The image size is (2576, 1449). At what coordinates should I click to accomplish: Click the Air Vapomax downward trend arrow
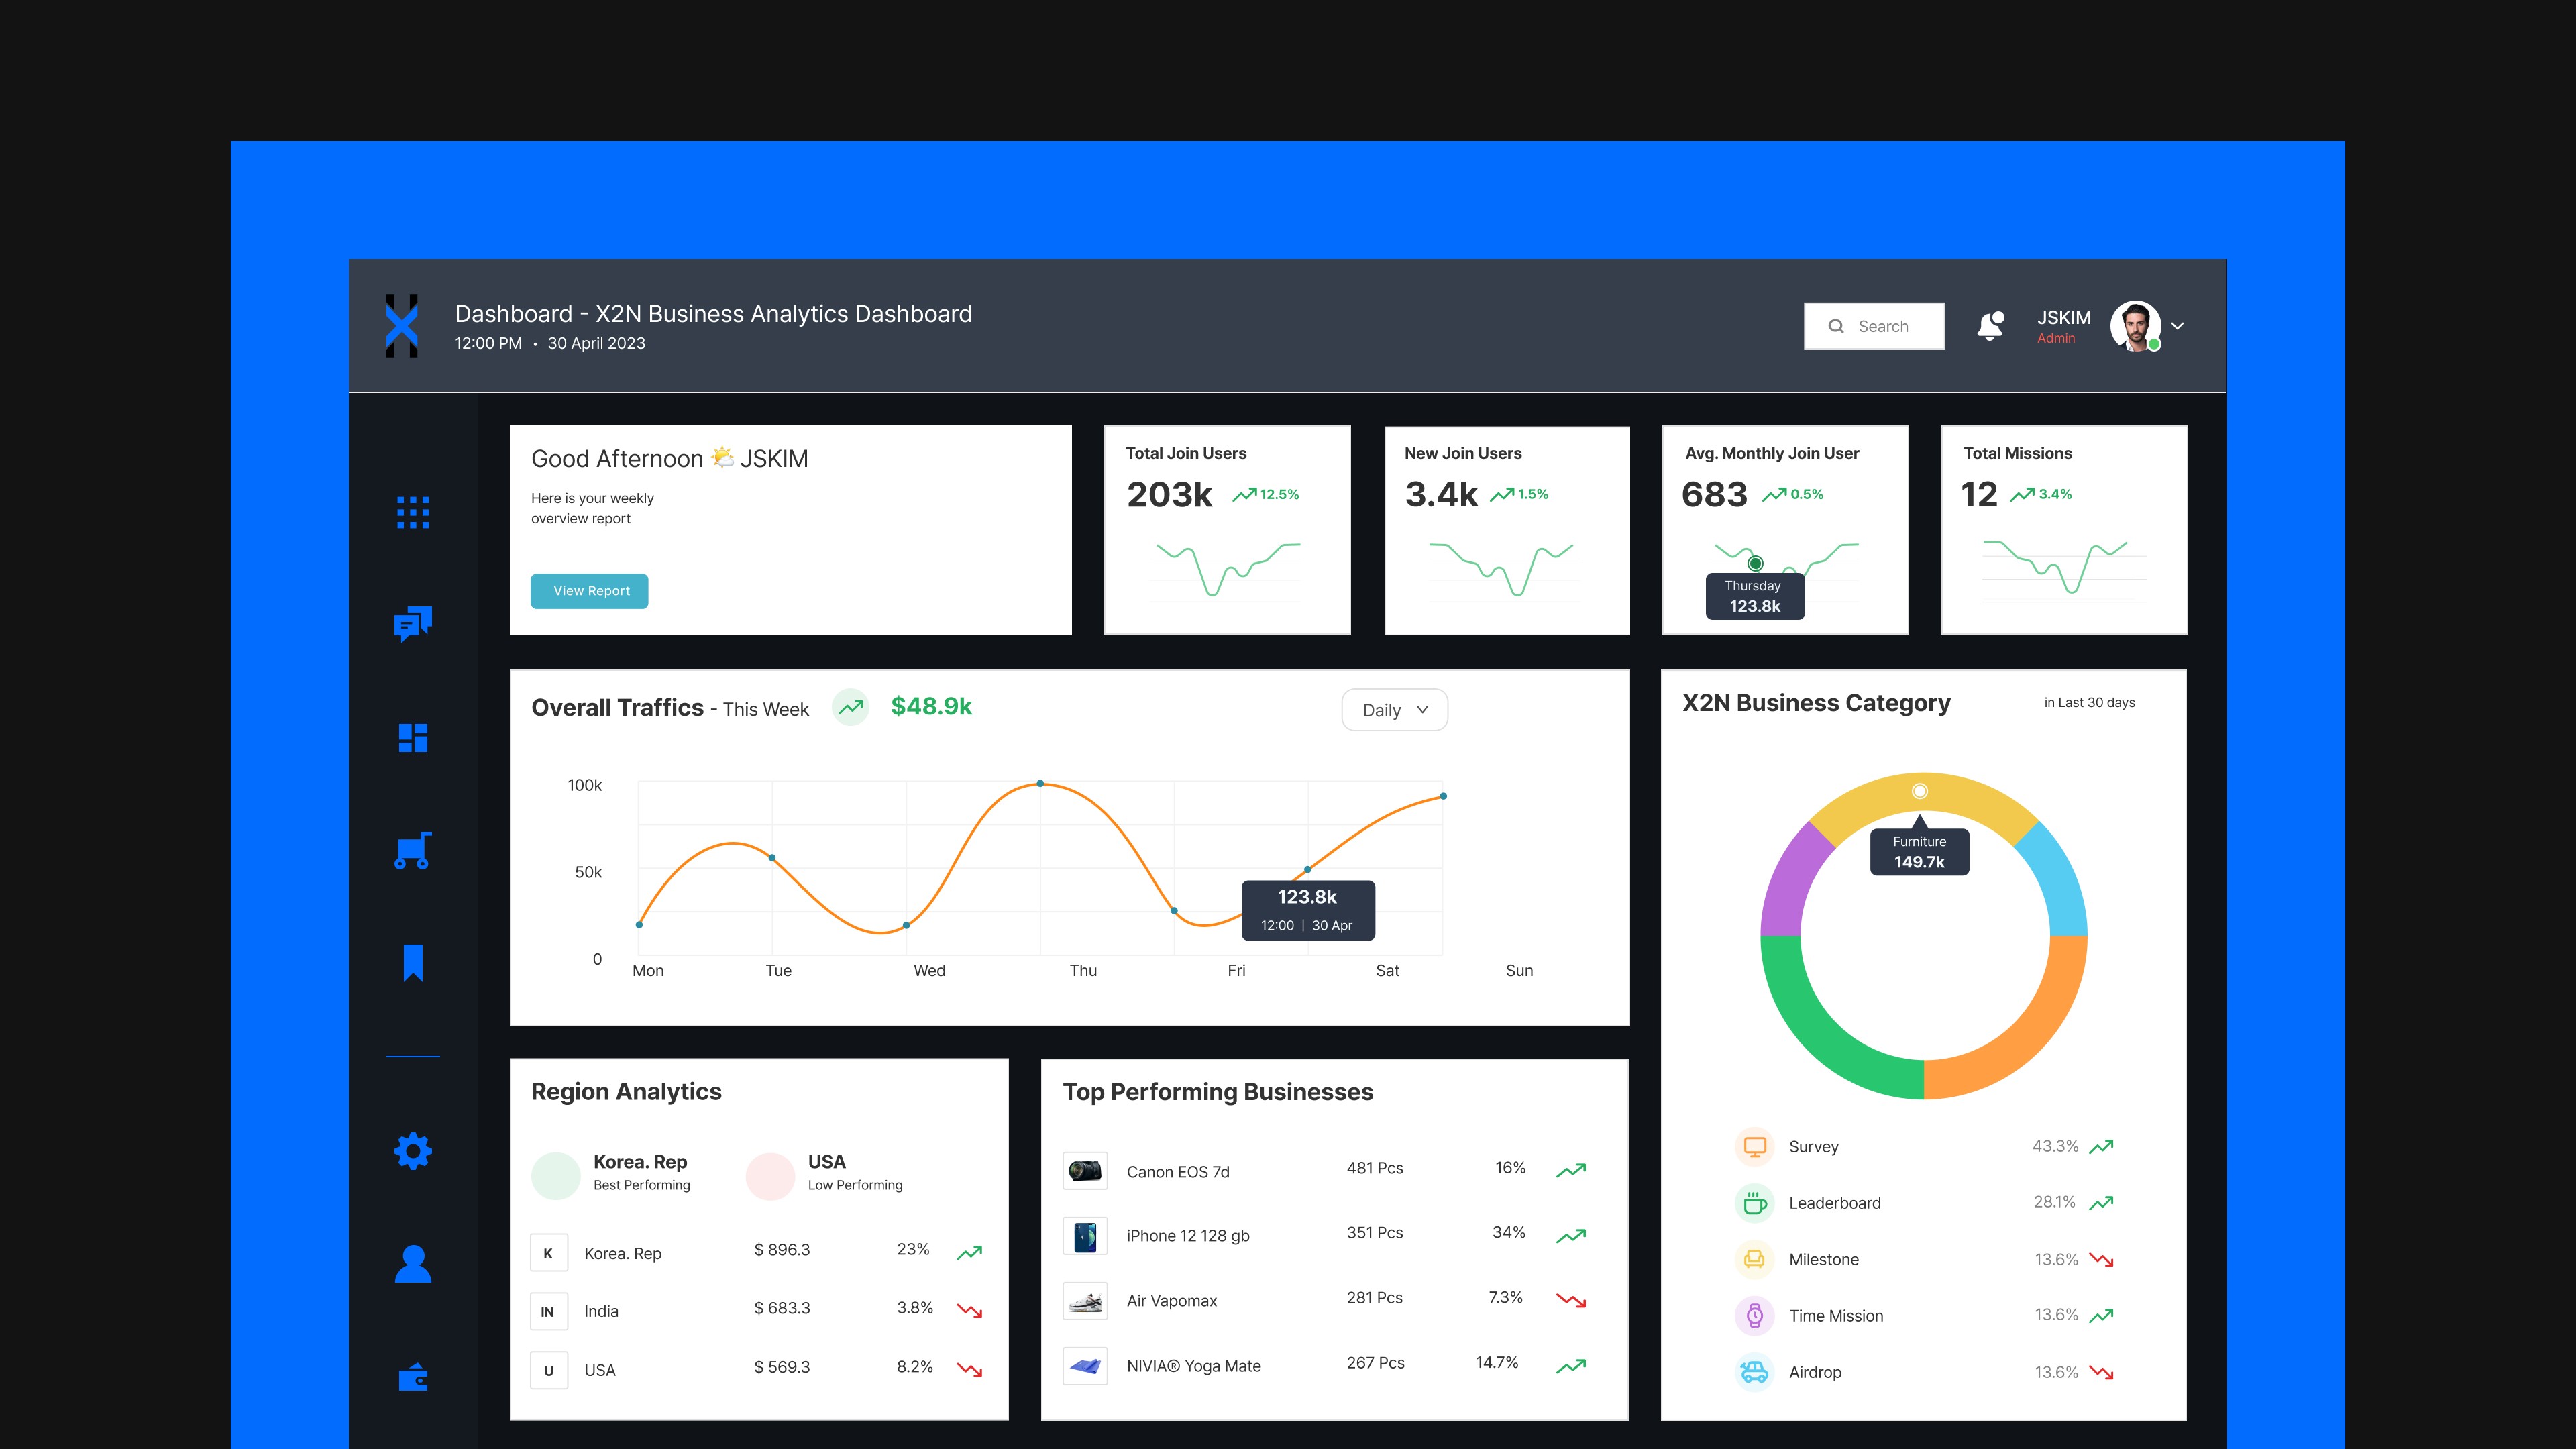[1571, 1300]
